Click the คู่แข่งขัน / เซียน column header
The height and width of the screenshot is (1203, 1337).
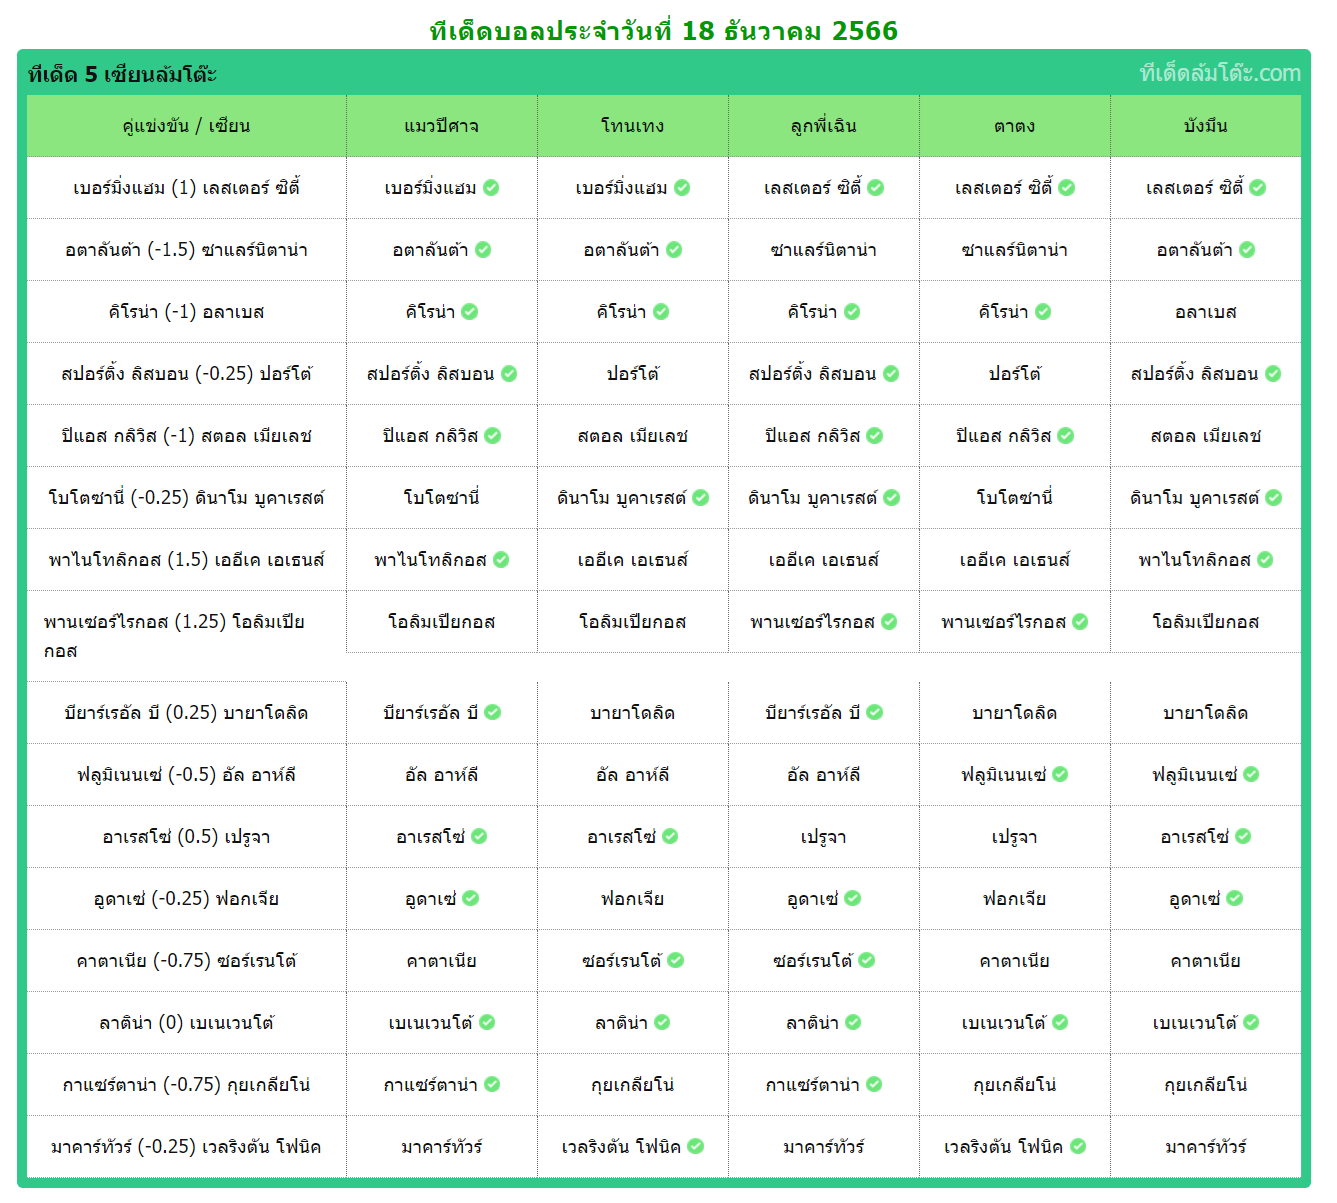coord(186,126)
